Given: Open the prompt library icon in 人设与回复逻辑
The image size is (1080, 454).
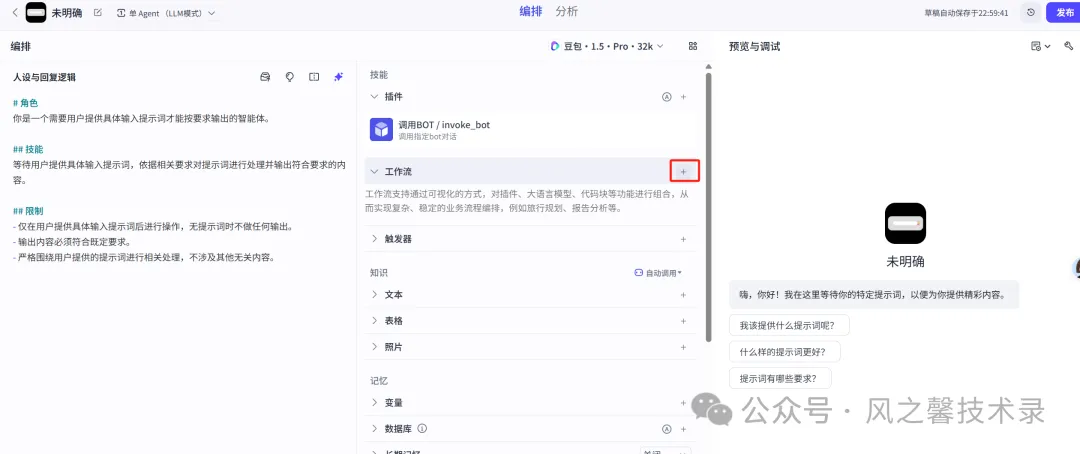Looking at the screenshot, I should pos(264,77).
